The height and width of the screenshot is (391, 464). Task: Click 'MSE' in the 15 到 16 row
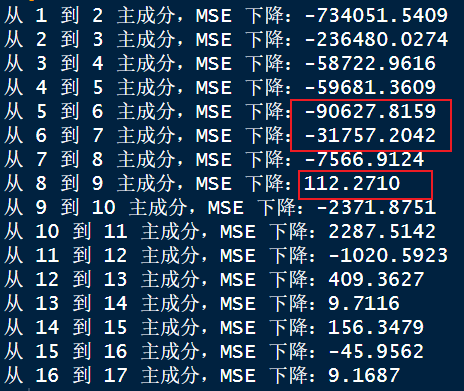pos(238,351)
